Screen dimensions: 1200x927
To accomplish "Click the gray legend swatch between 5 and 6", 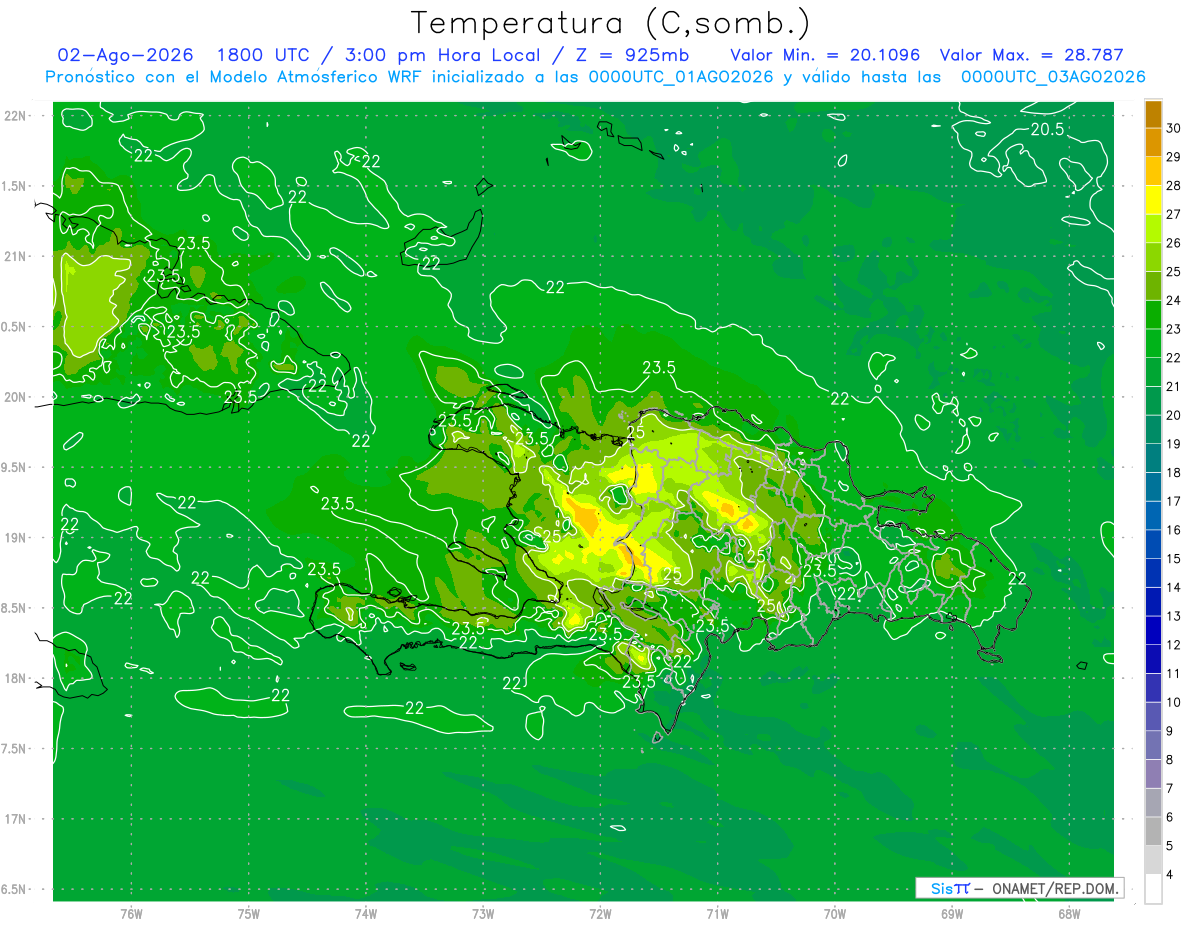I will point(1153,831).
